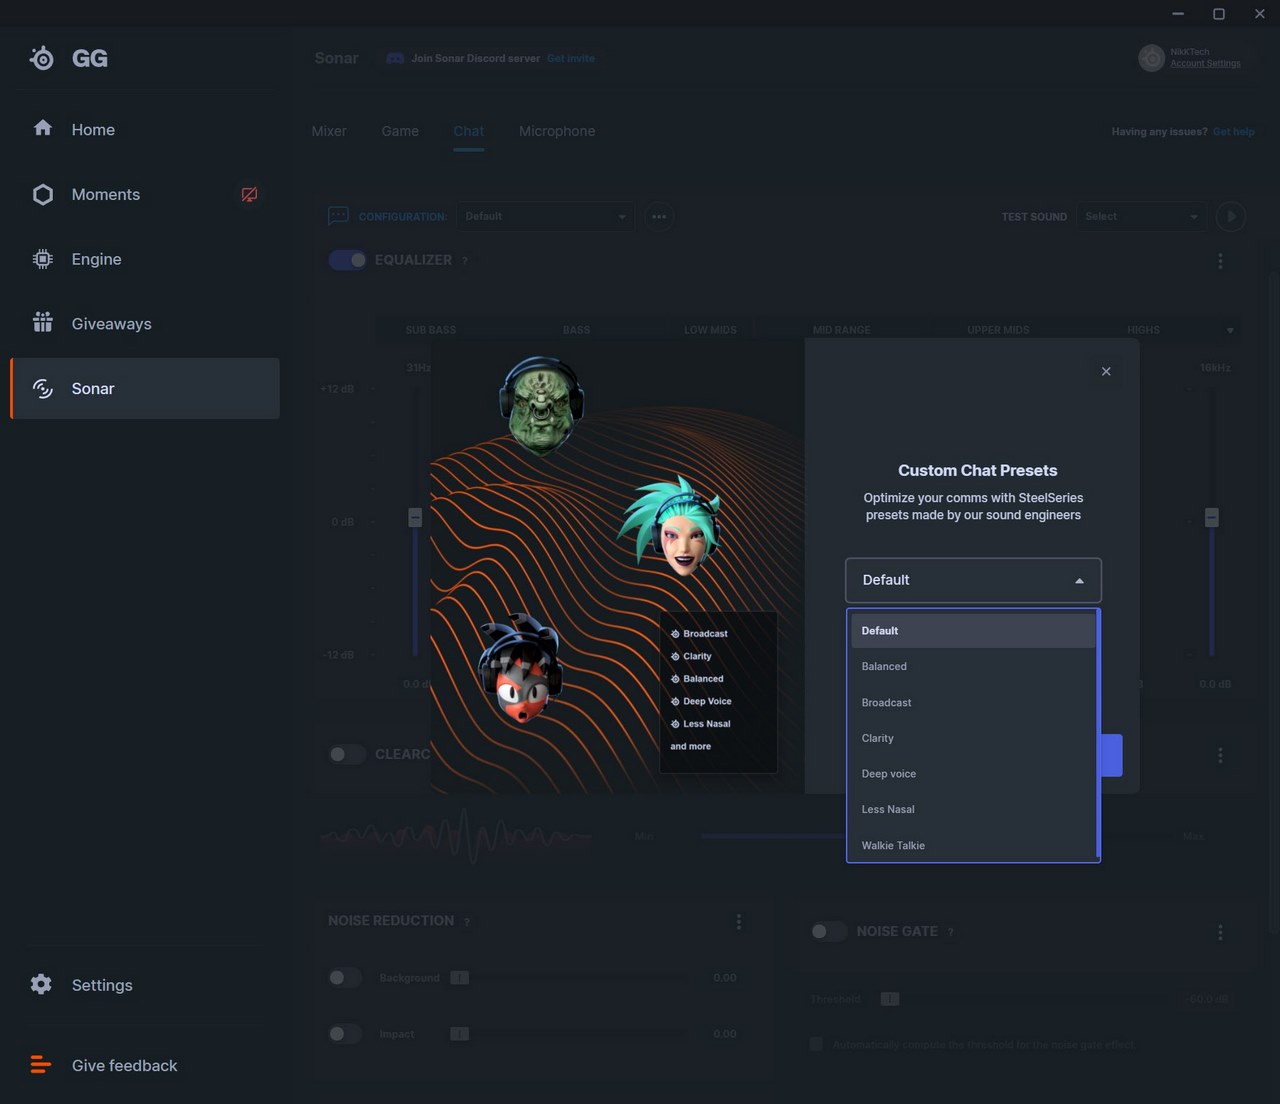Click the Discord logo icon
Image resolution: width=1280 pixels, height=1104 pixels.
(x=395, y=58)
